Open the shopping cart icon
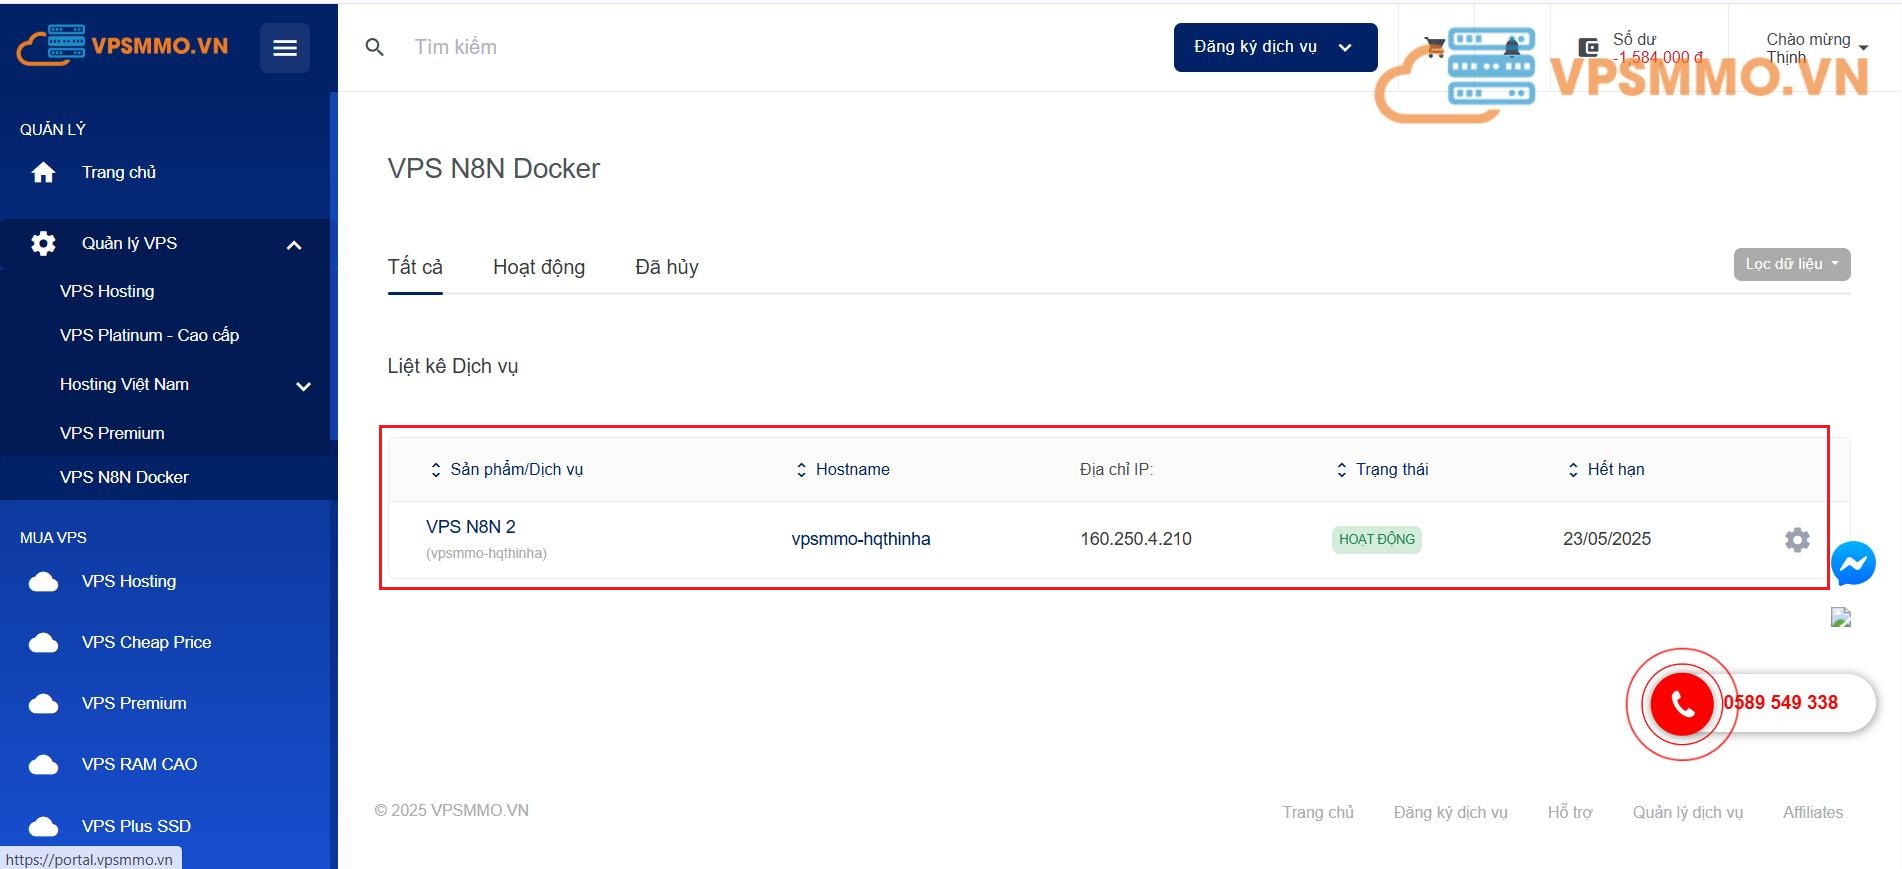The width and height of the screenshot is (1902, 869). 1434,48
